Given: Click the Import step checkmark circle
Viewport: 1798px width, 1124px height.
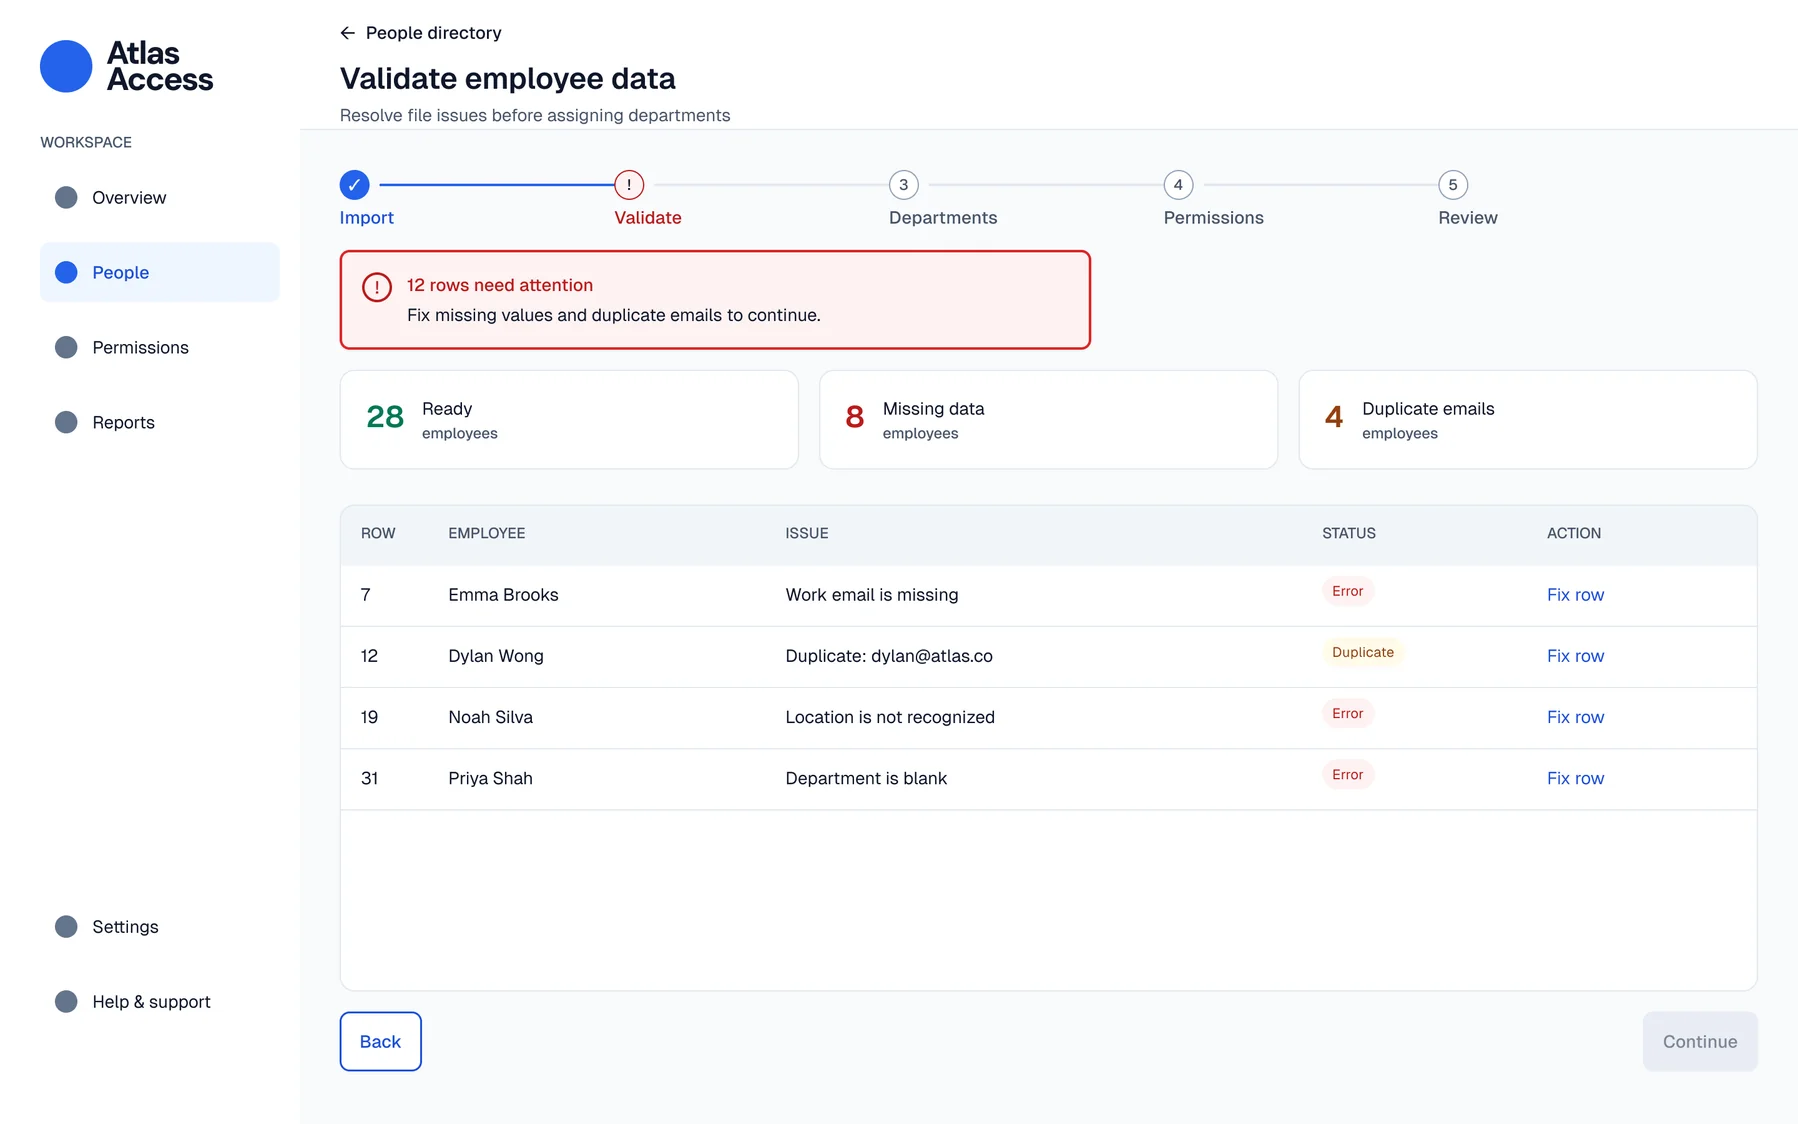Looking at the screenshot, I should pyautogui.click(x=354, y=185).
